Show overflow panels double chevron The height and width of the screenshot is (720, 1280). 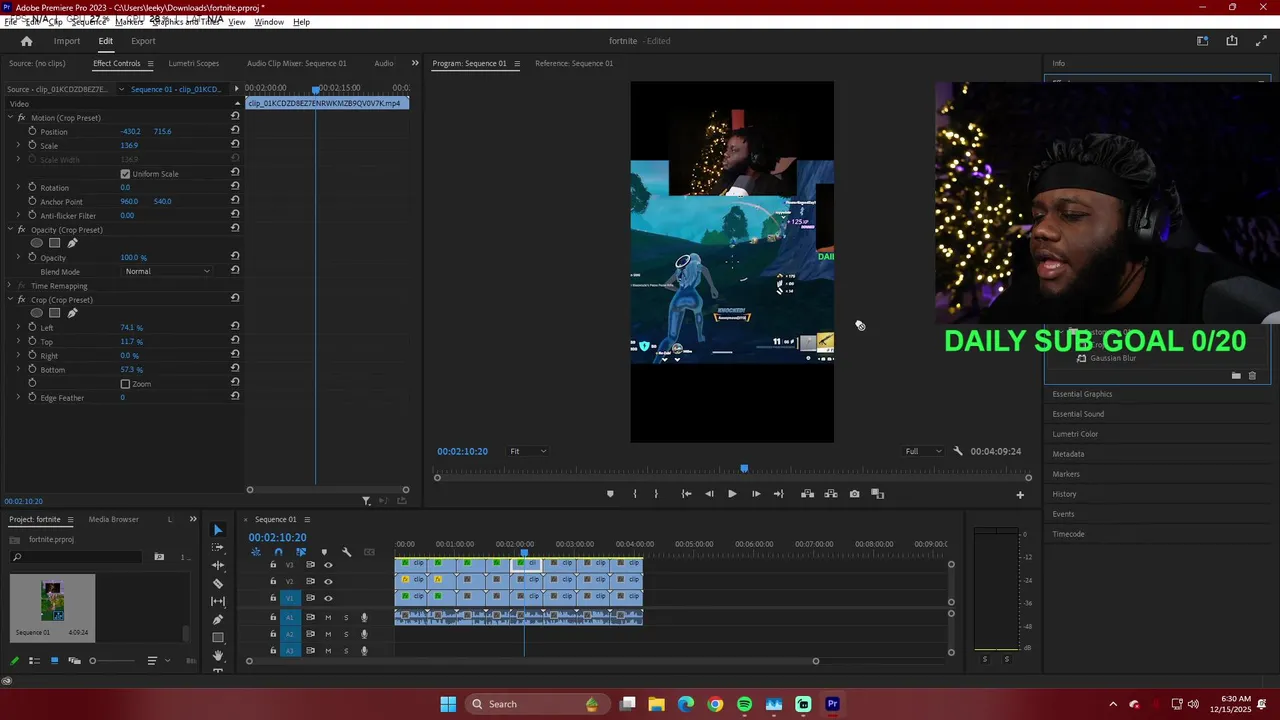[415, 63]
